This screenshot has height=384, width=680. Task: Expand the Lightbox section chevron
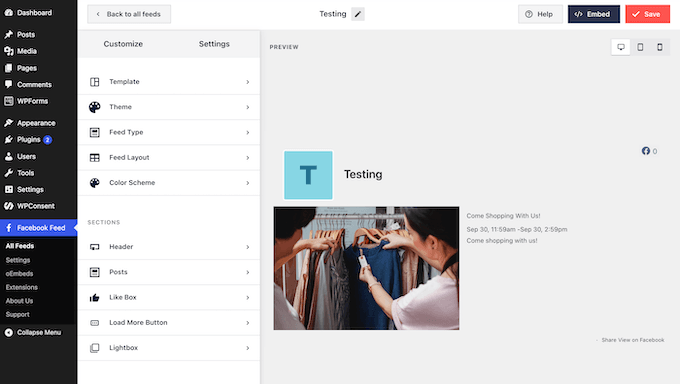(248, 348)
